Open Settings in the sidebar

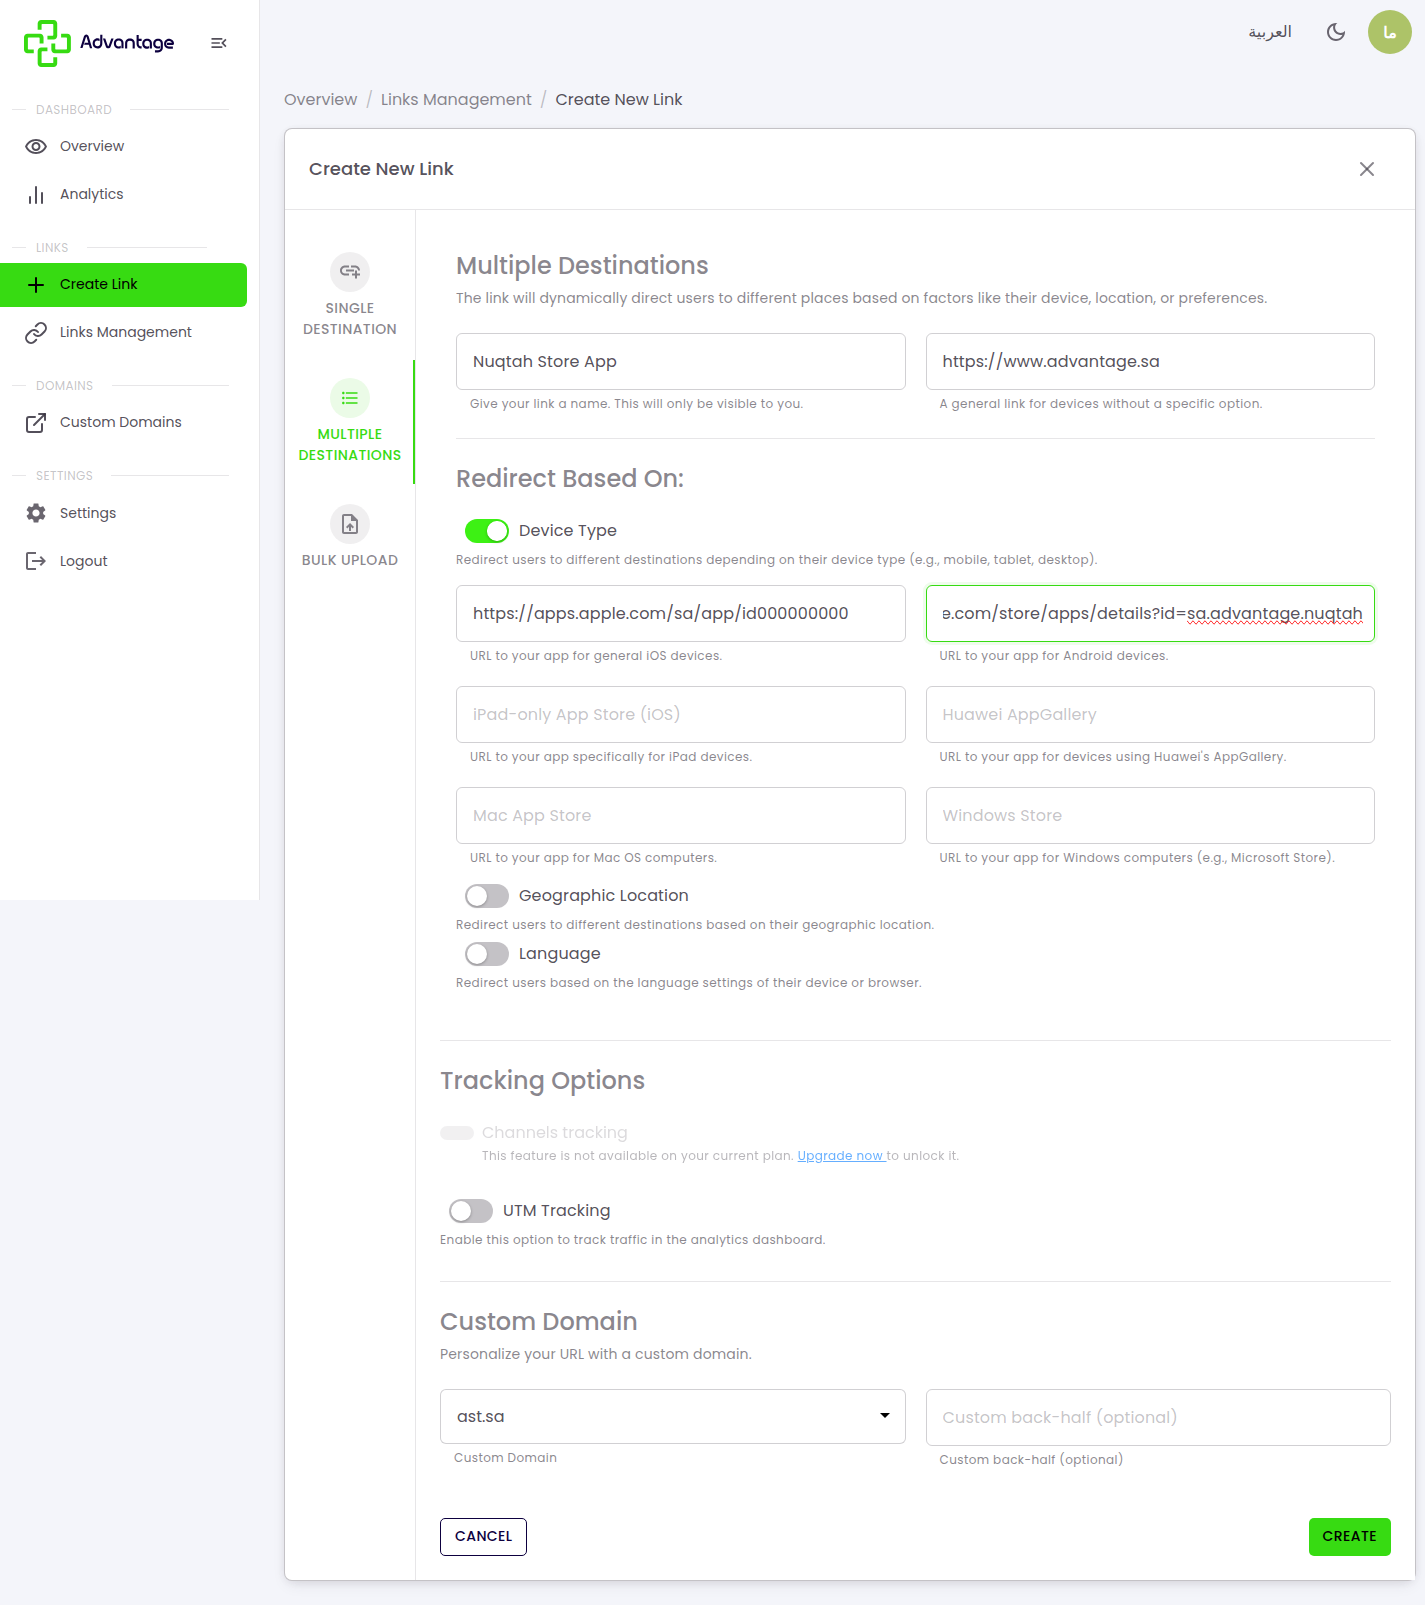pos(124,513)
